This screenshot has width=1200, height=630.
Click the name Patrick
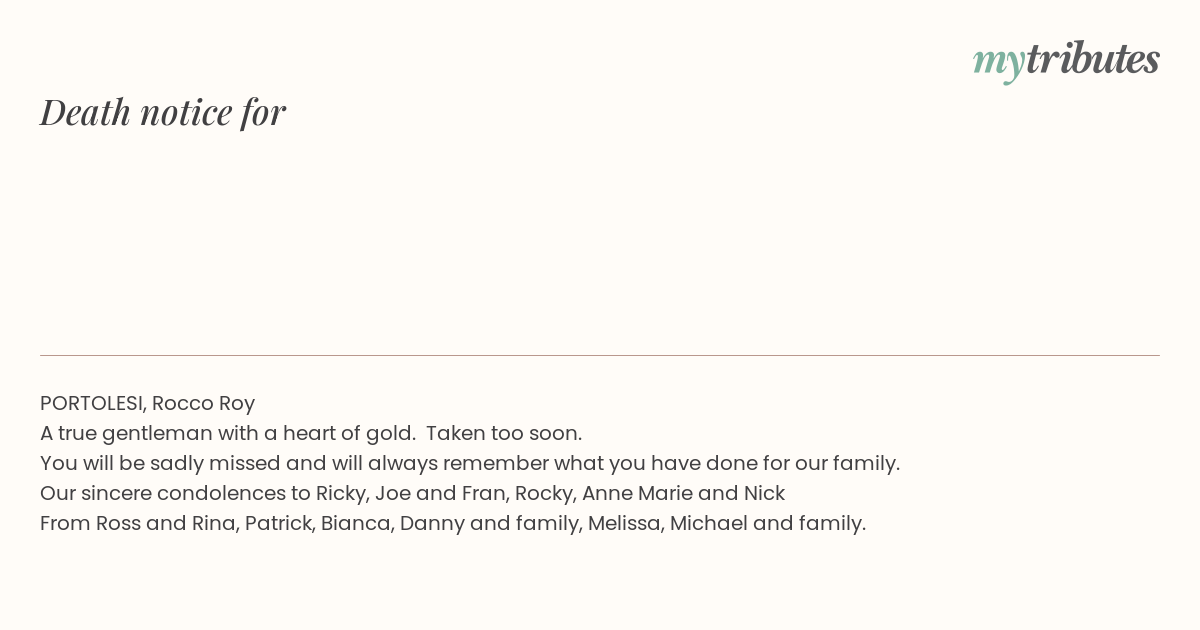(x=278, y=523)
